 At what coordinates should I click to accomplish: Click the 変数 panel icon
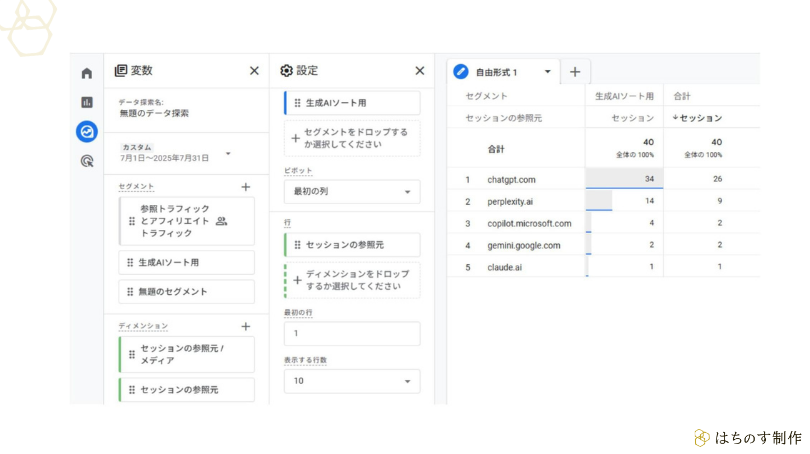[121, 71]
